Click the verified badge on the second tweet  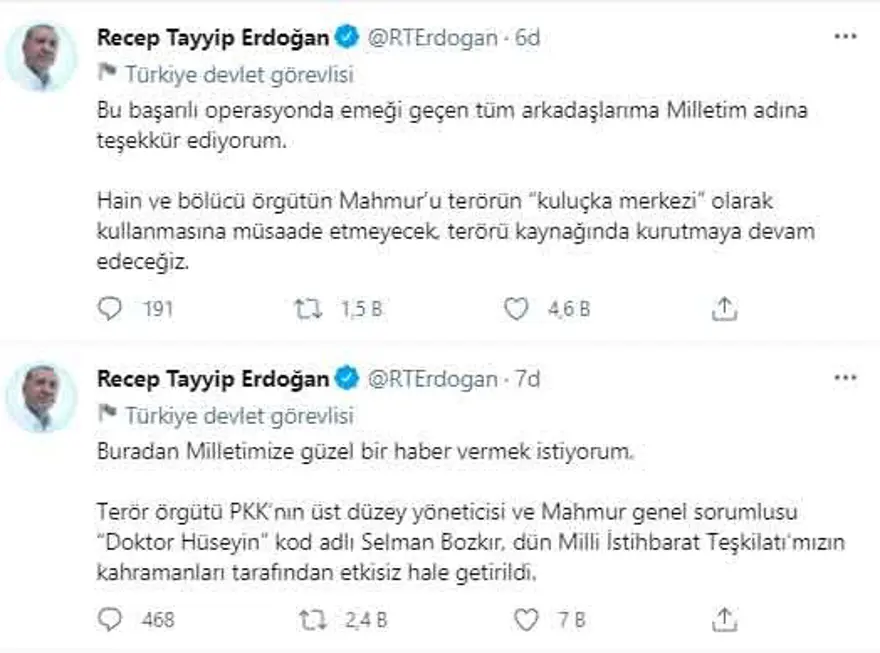pos(346,379)
